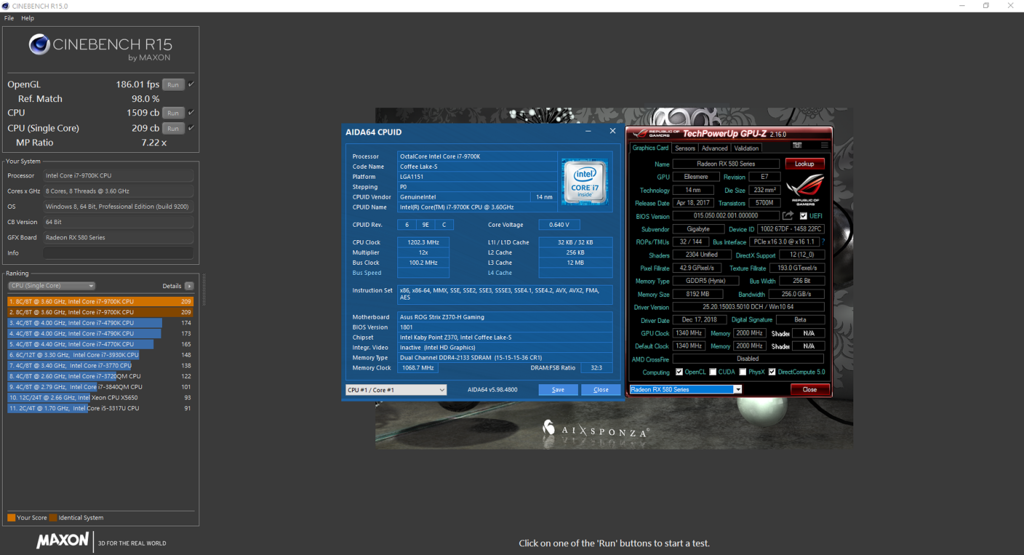Screen dimensions: 1024x555
Task: Select ranking row i7-4770K CPU
Action: pyautogui.click(x=100, y=344)
